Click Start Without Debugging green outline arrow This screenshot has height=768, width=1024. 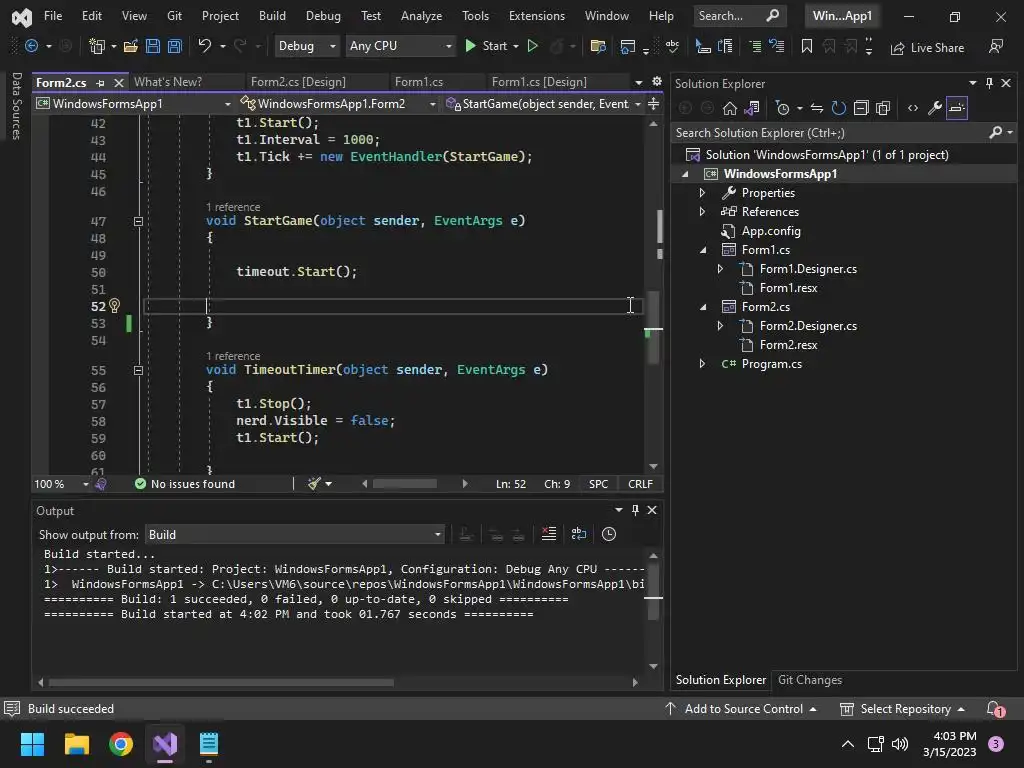[533, 46]
